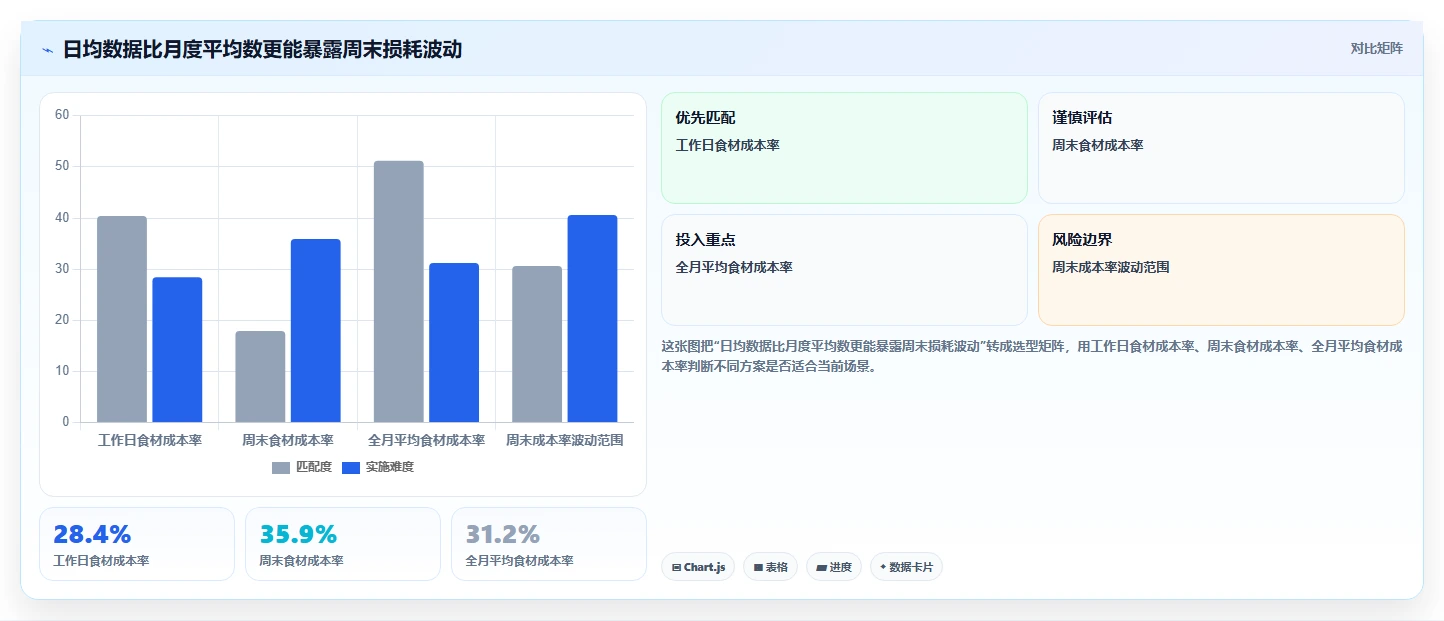Screen dimensions: 1444x621
Task: Select the 进度 tag chip
Action: pos(834,567)
